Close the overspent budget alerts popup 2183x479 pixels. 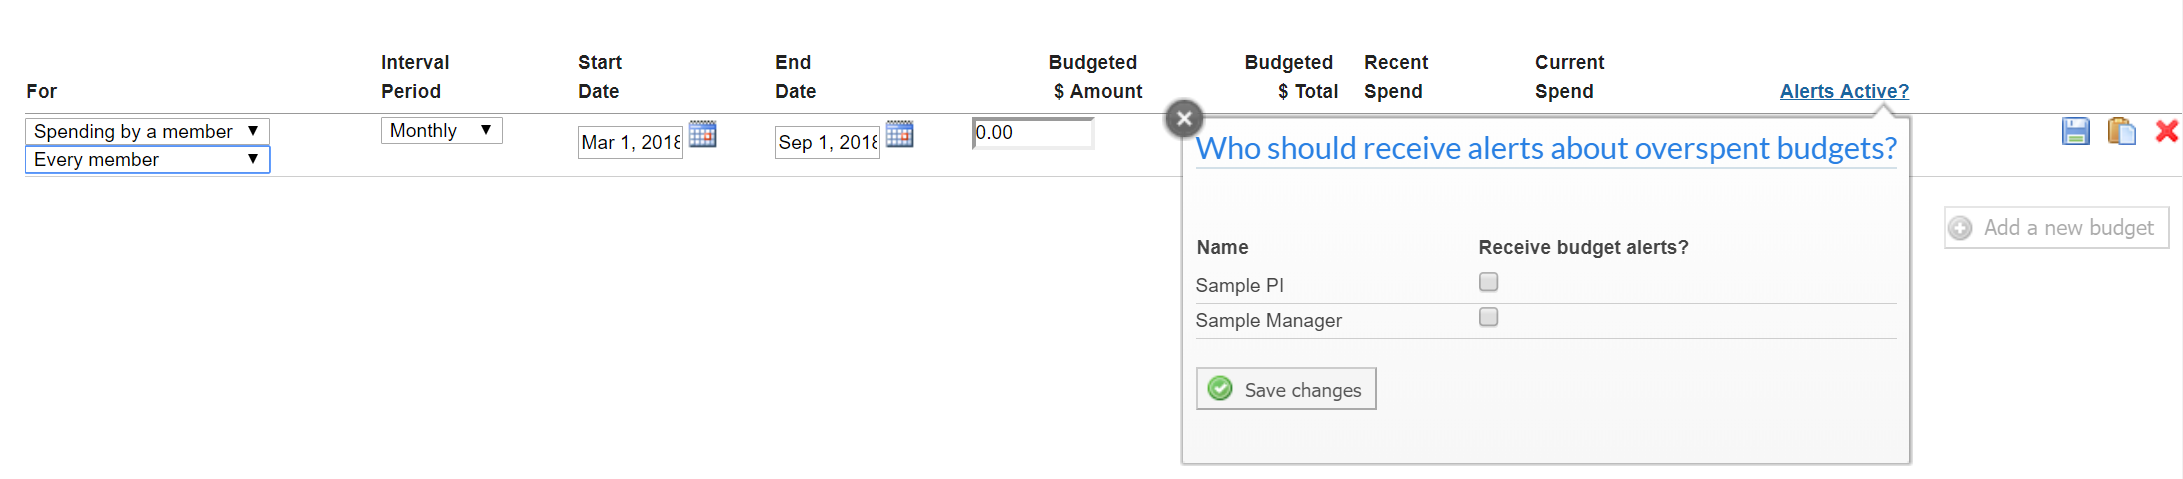(x=1184, y=118)
